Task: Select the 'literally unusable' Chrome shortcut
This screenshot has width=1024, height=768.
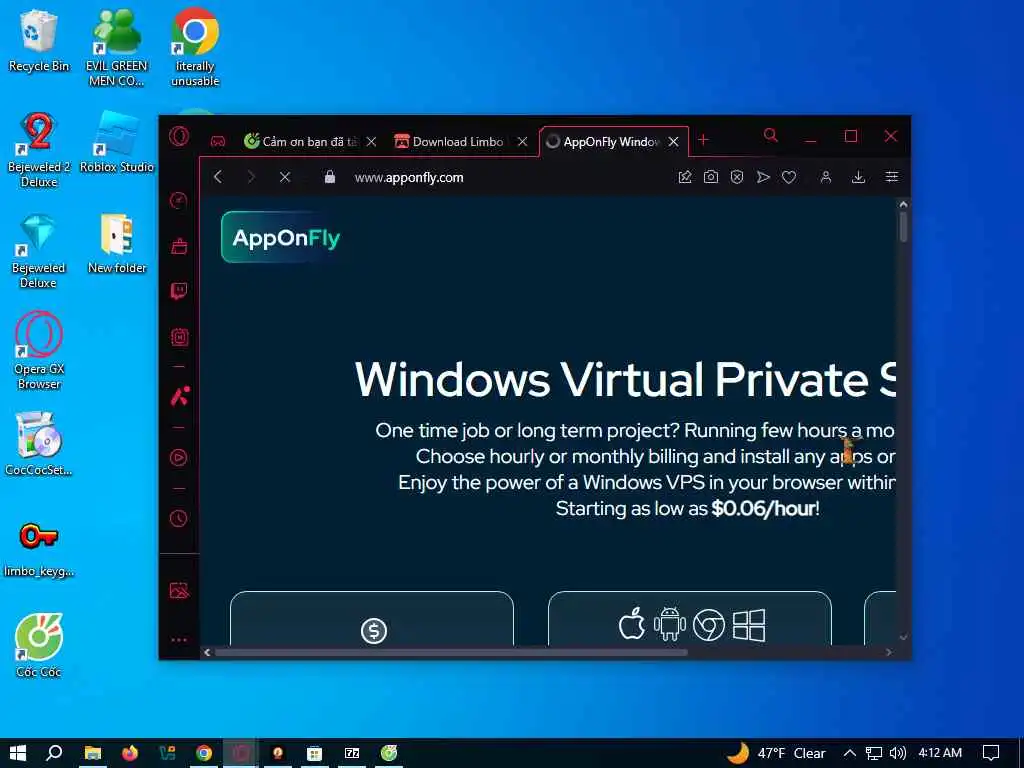Action: pos(195,47)
